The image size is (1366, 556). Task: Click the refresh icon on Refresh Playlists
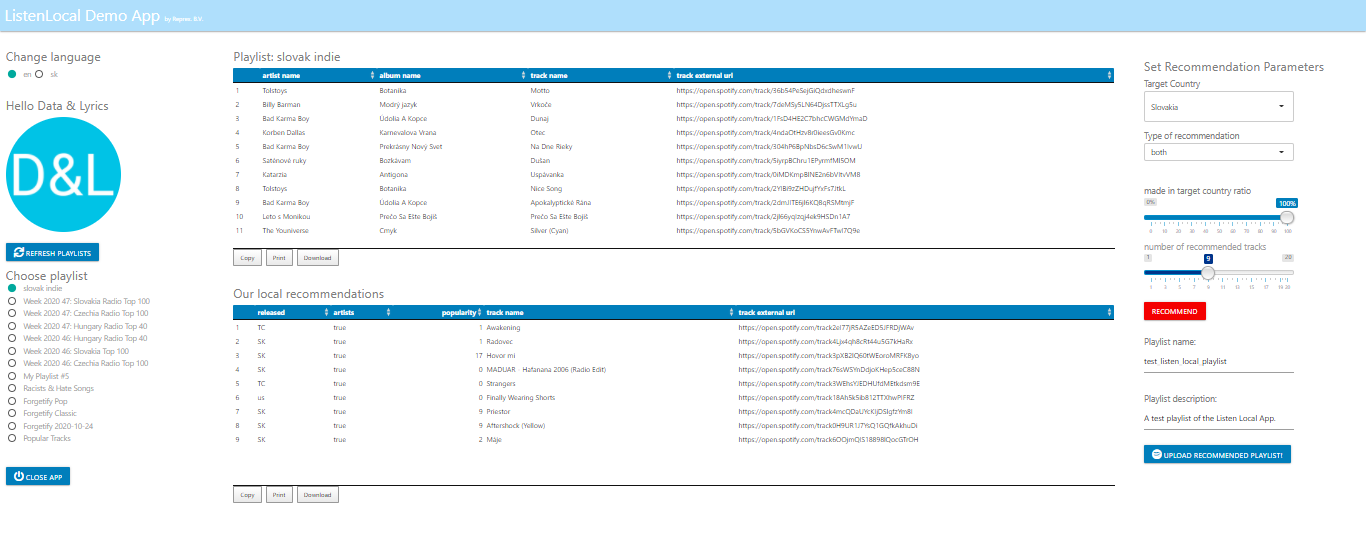(x=19, y=253)
